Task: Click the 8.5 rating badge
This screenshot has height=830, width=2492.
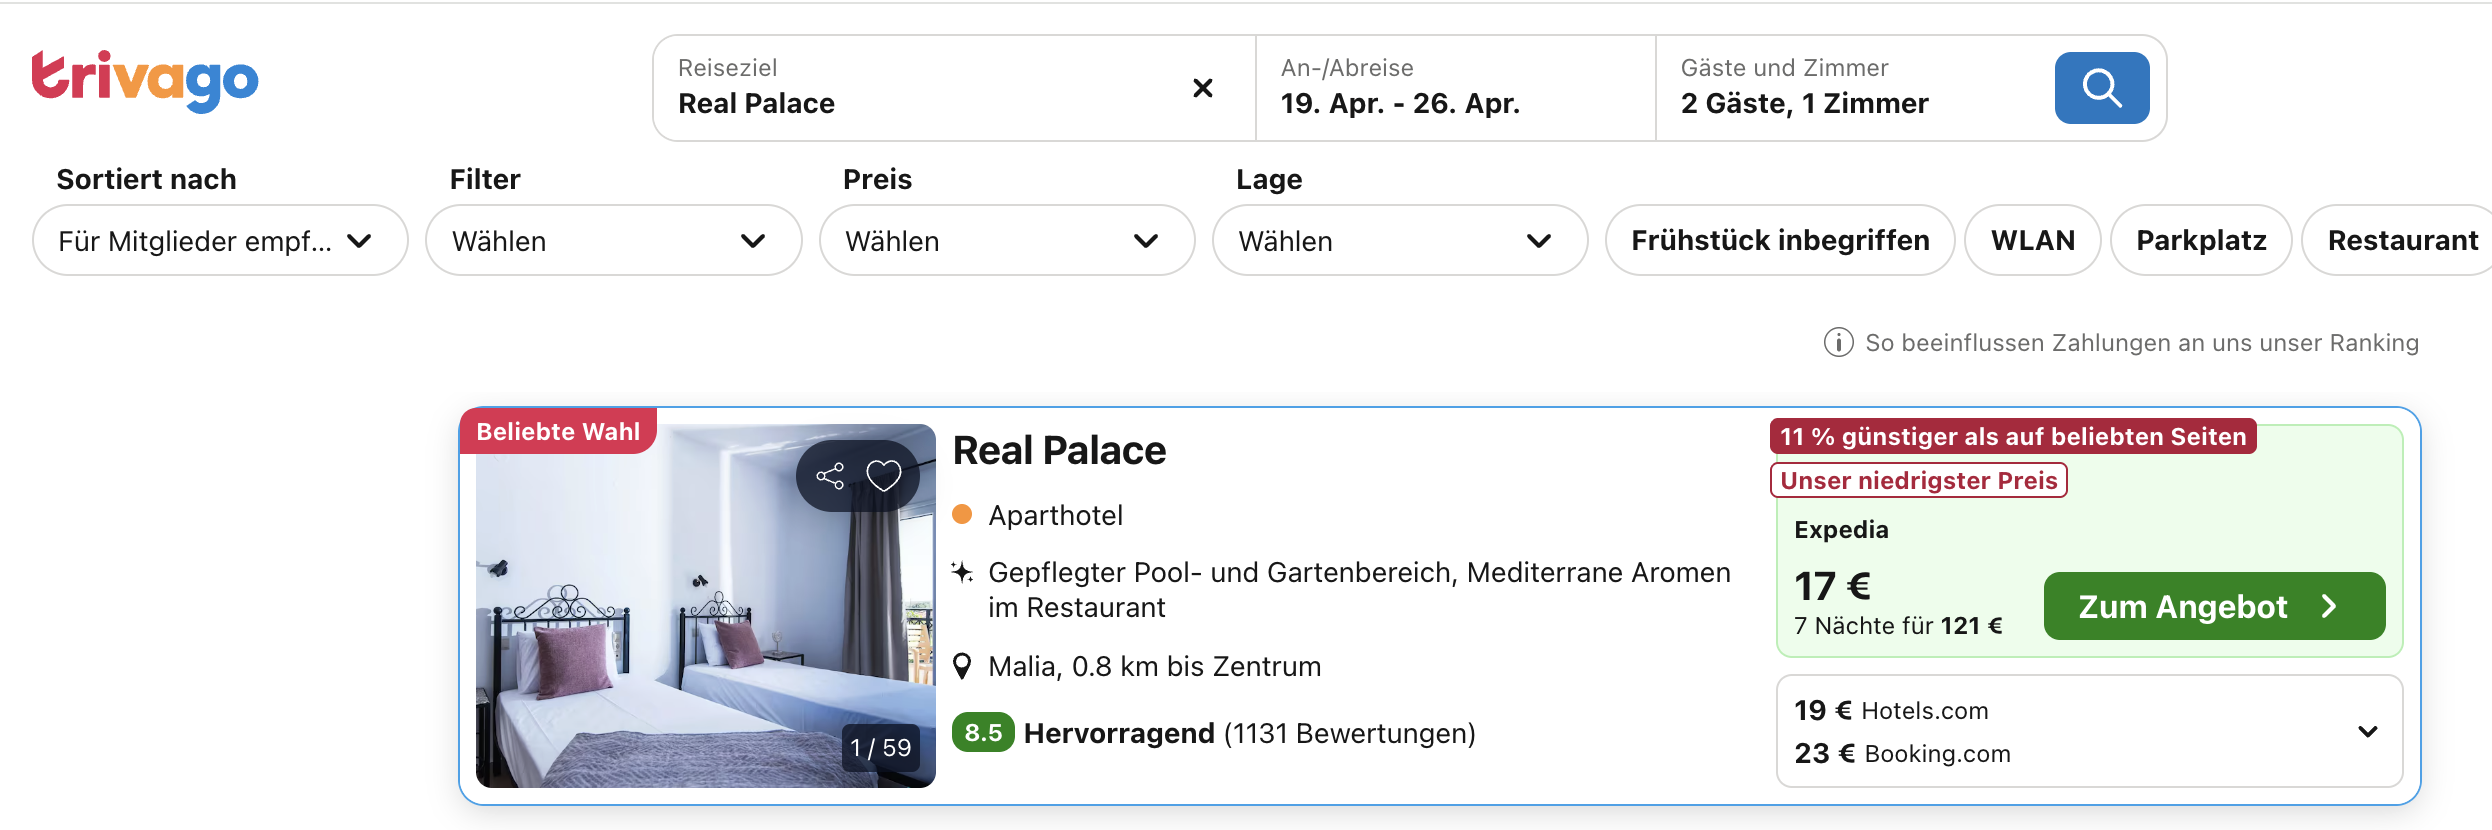Action: pyautogui.click(x=982, y=733)
